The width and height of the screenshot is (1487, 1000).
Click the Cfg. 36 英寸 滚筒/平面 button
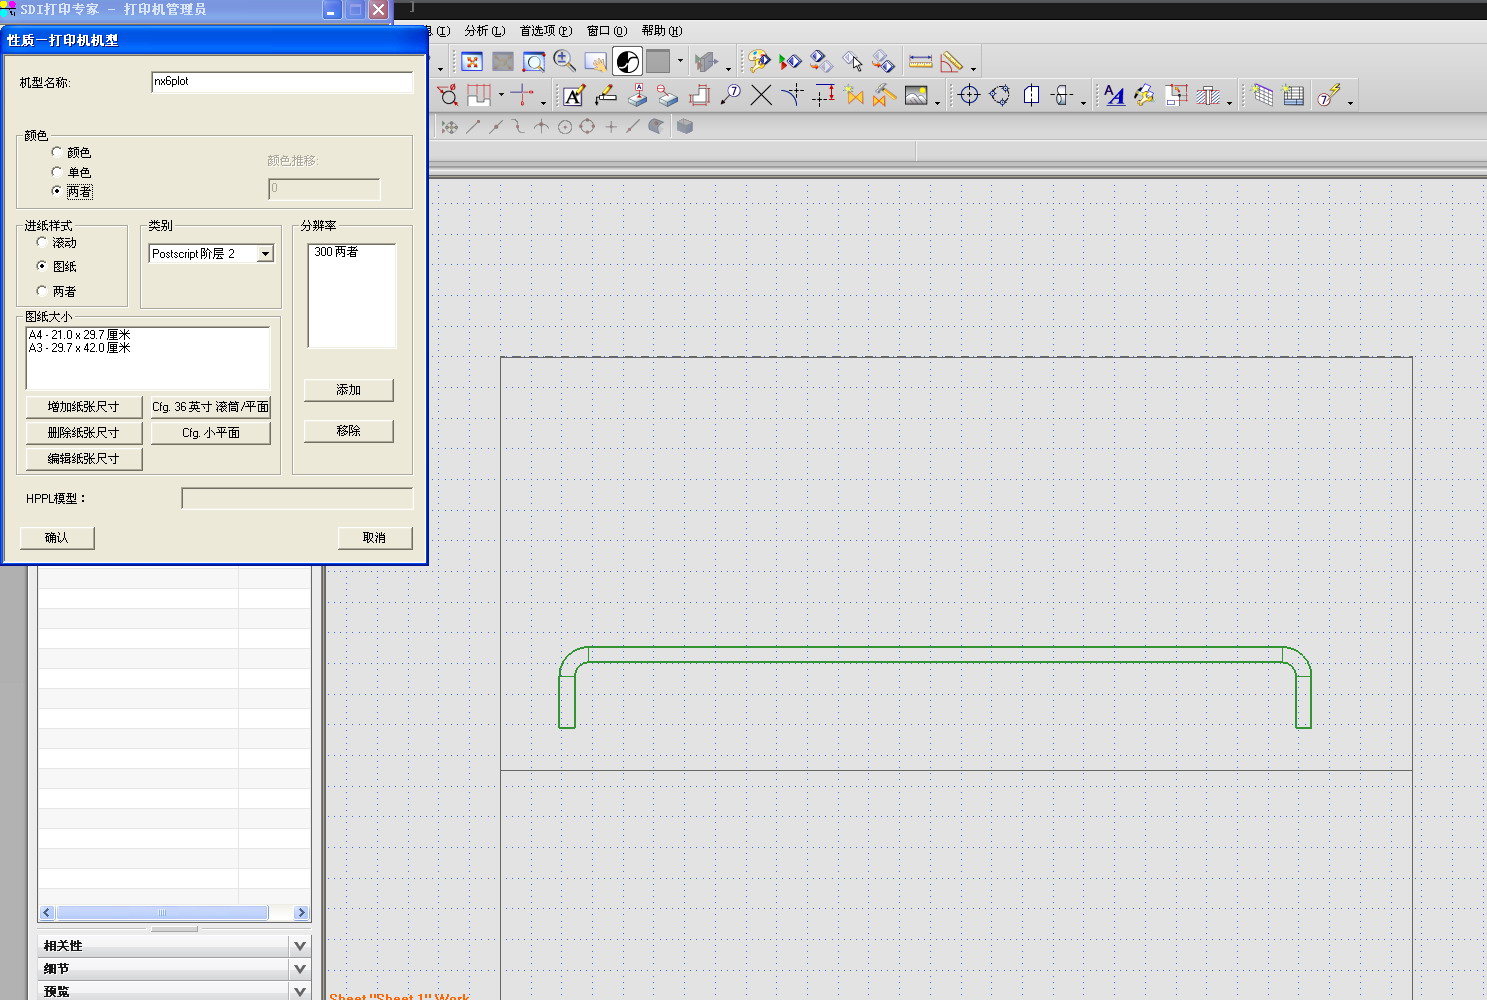pyautogui.click(x=211, y=407)
